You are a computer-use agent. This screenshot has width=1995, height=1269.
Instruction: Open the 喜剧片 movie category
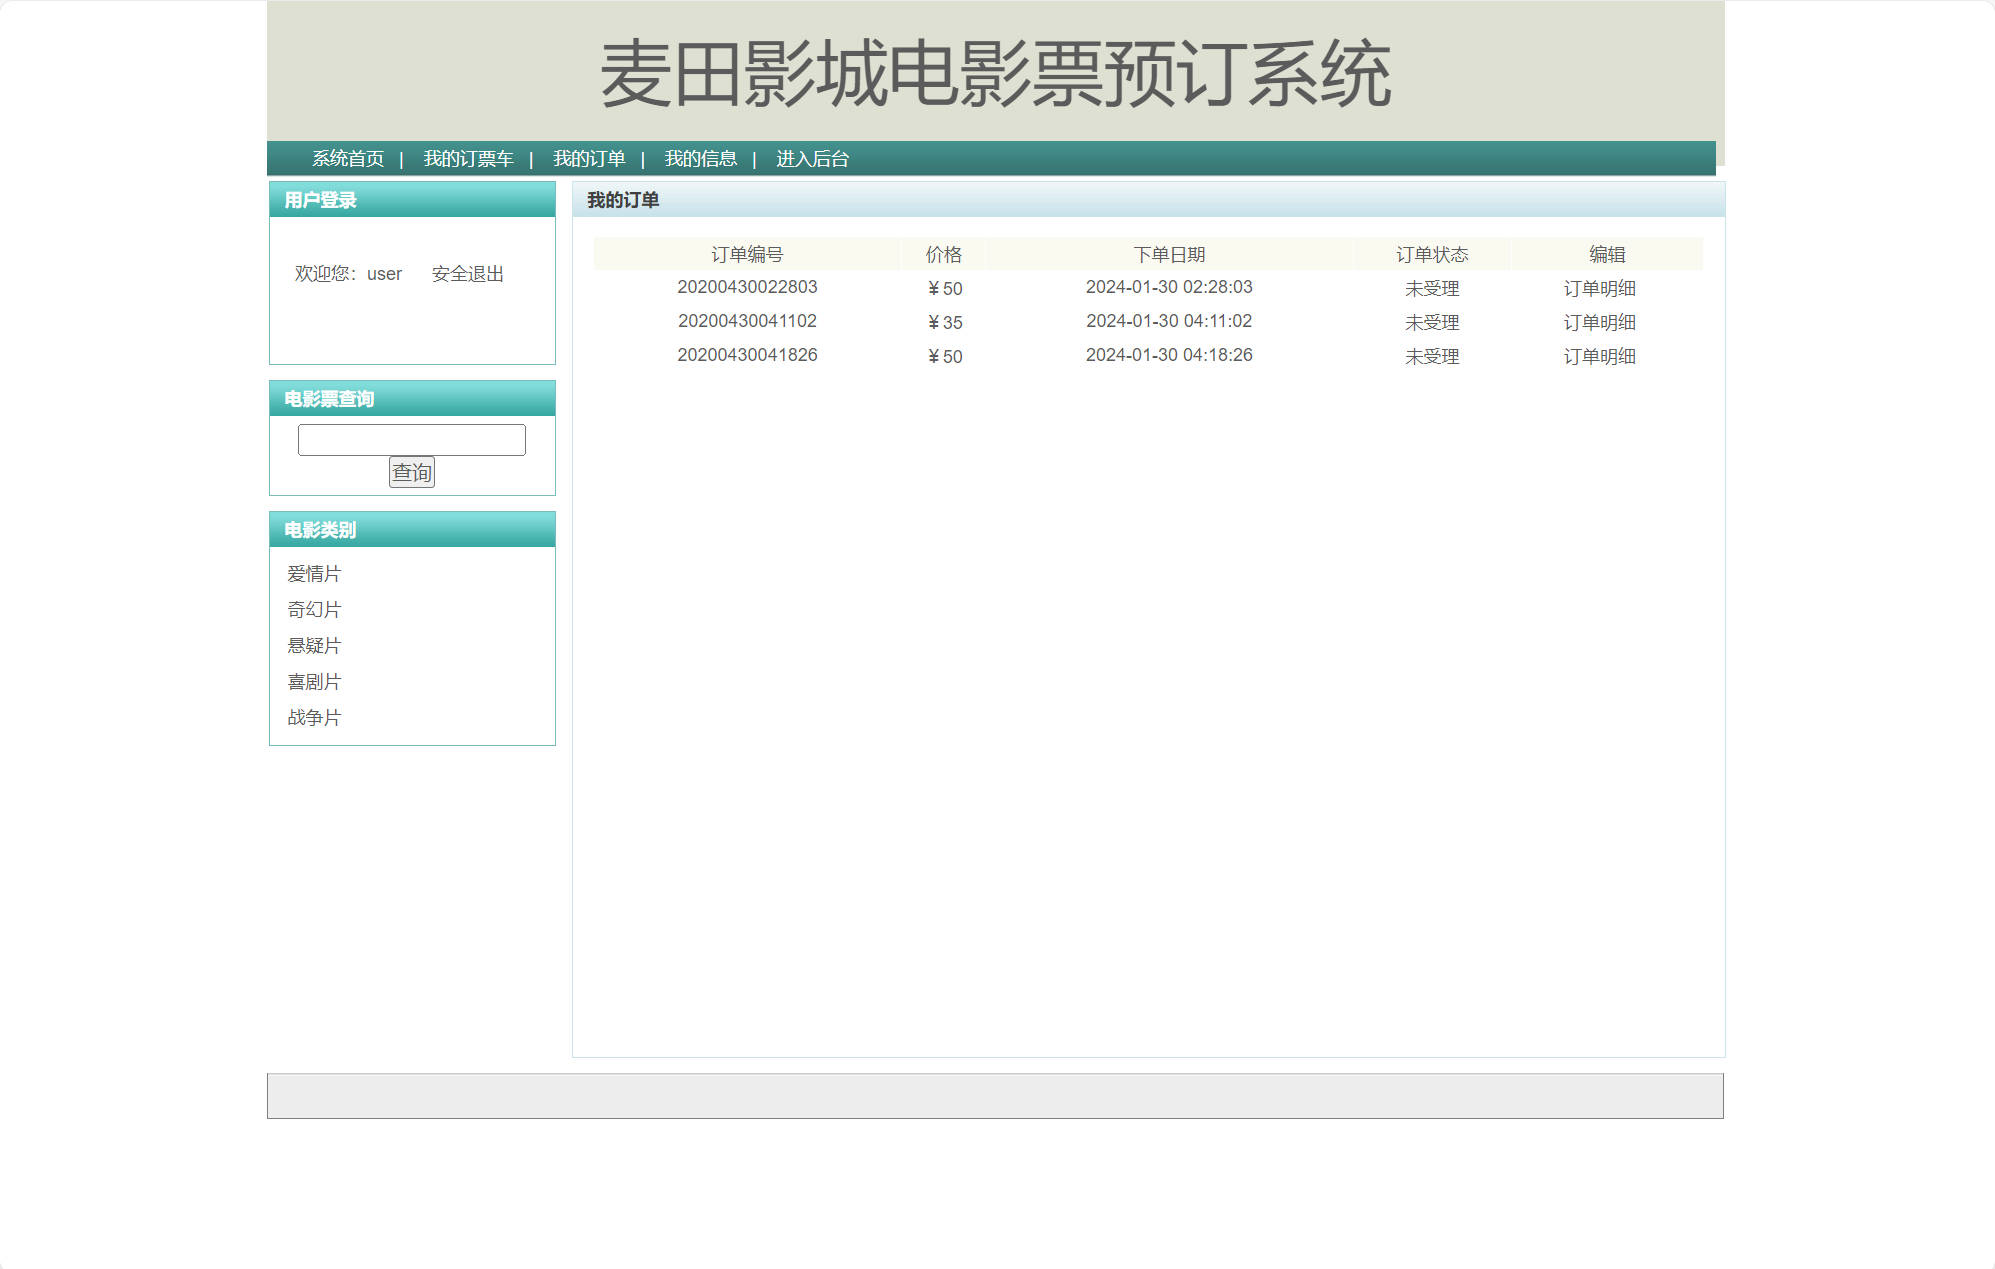tap(313, 681)
